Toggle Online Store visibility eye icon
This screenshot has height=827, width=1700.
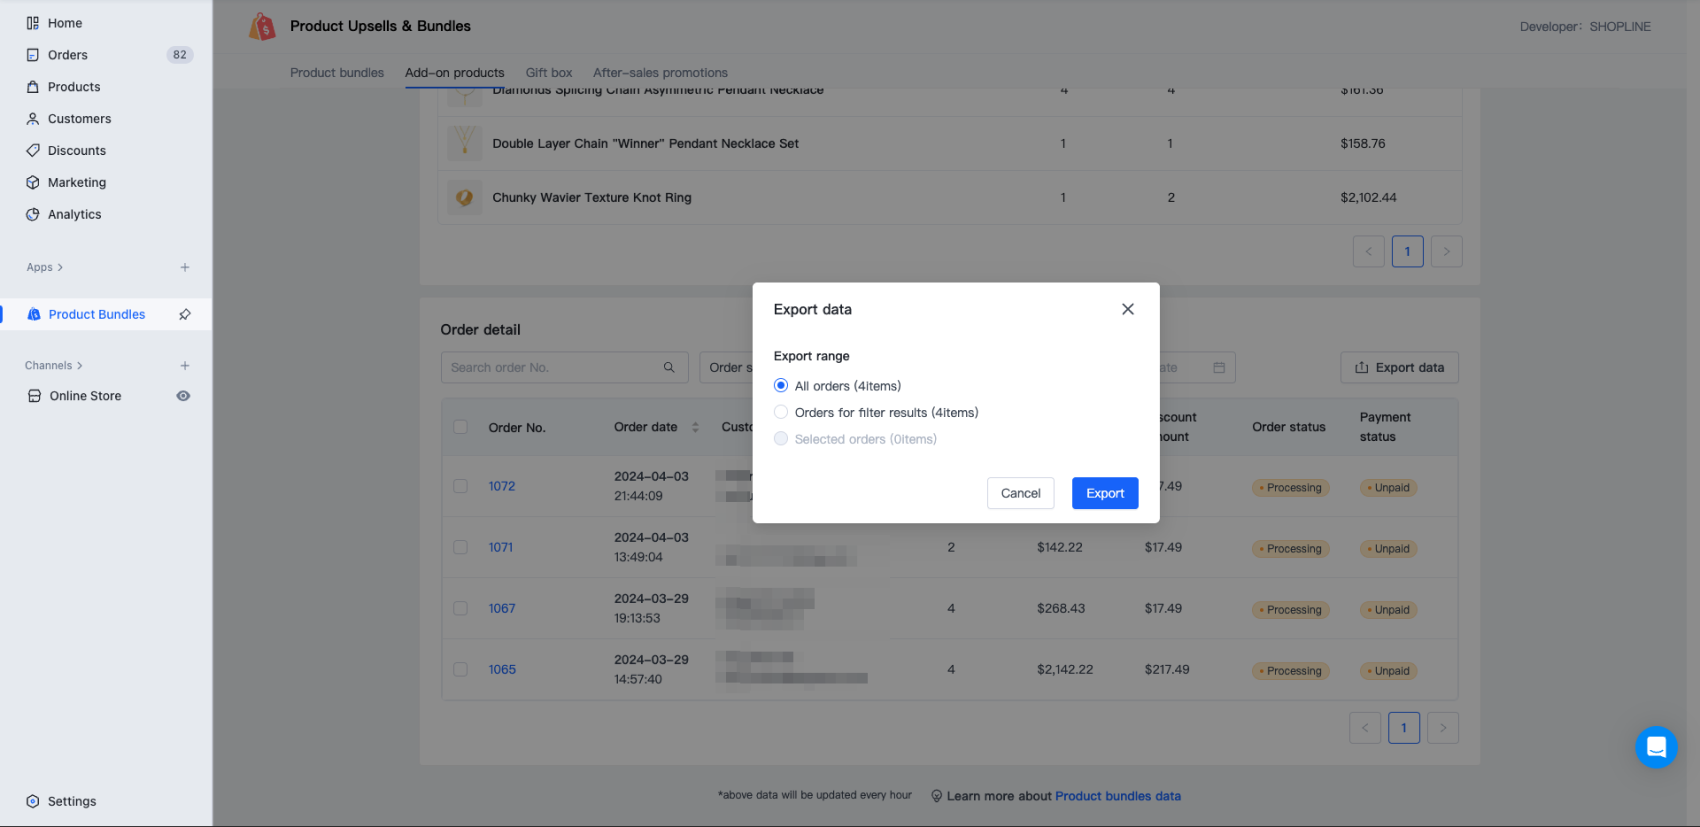[183, 396]
